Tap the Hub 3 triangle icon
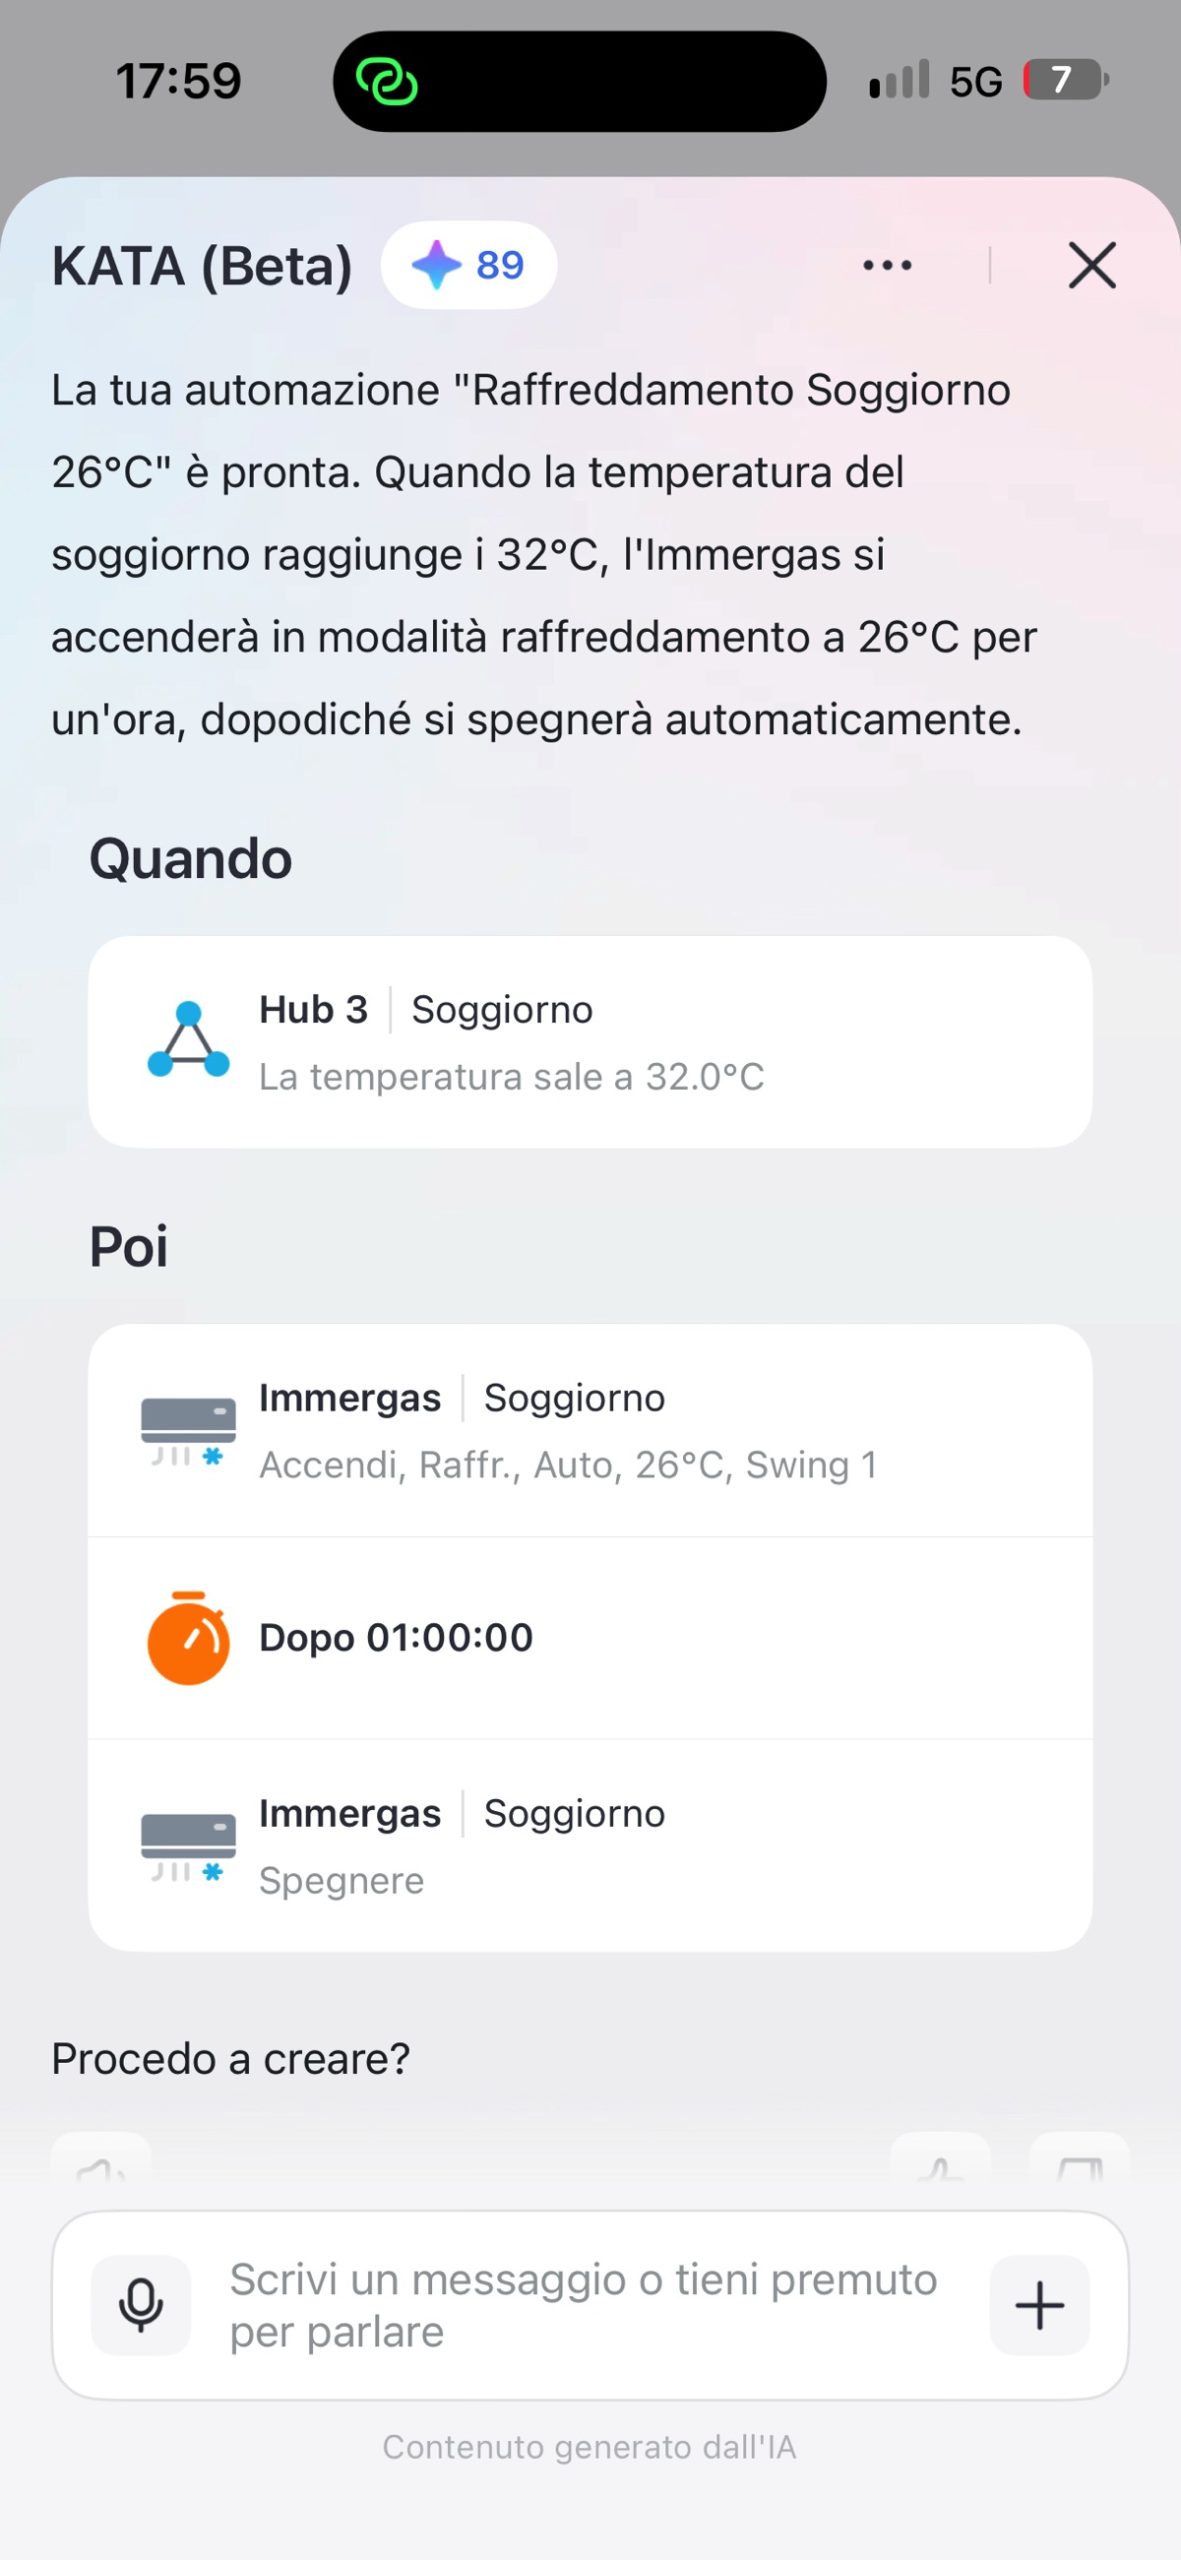 pyautogui.click(x=188, y=1040)
